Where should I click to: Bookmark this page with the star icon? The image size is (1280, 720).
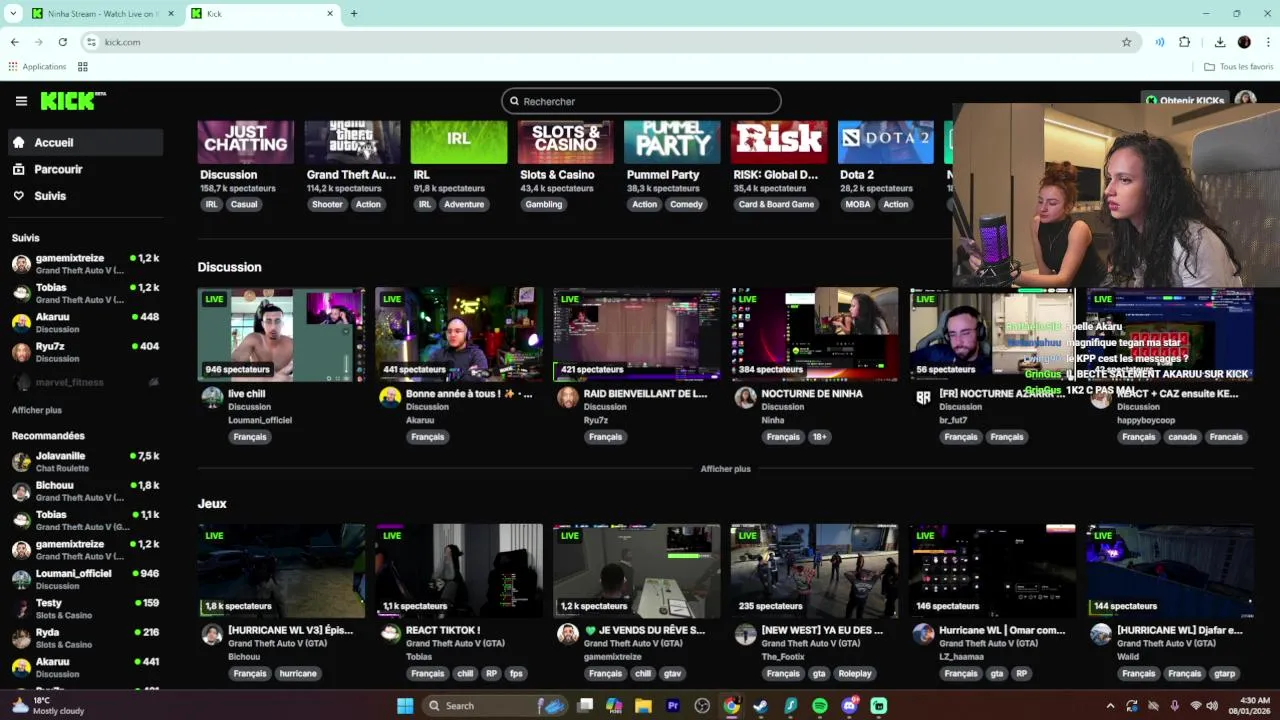tap(1126, 42)
